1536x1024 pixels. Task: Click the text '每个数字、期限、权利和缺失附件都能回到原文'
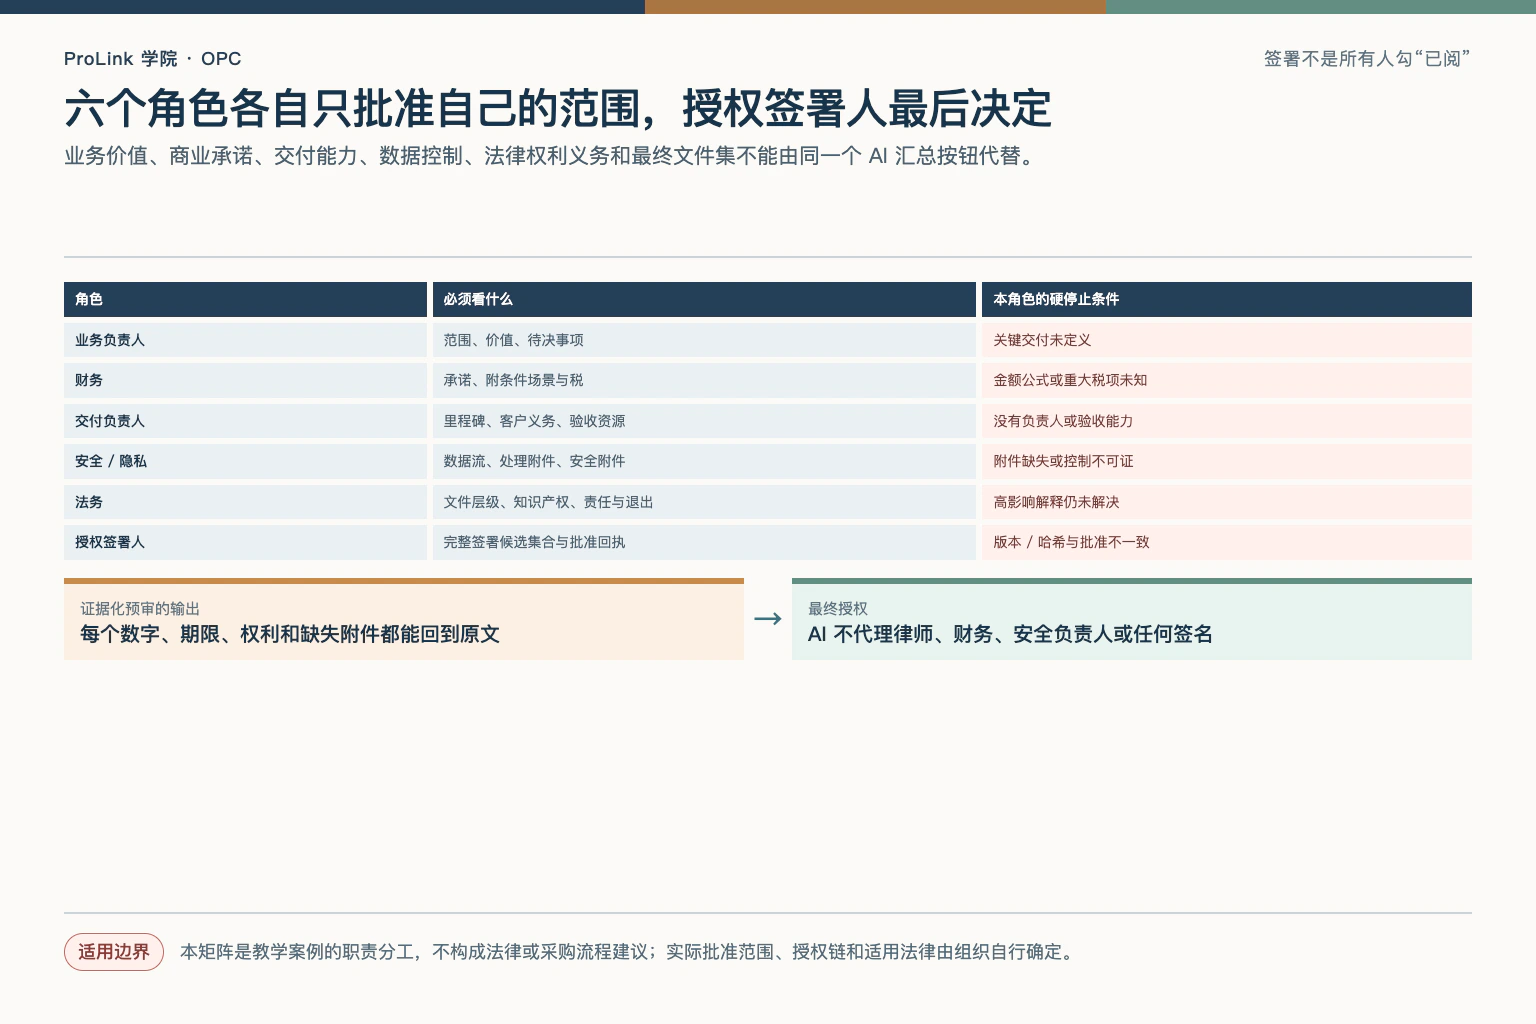[x=290, y=634]
